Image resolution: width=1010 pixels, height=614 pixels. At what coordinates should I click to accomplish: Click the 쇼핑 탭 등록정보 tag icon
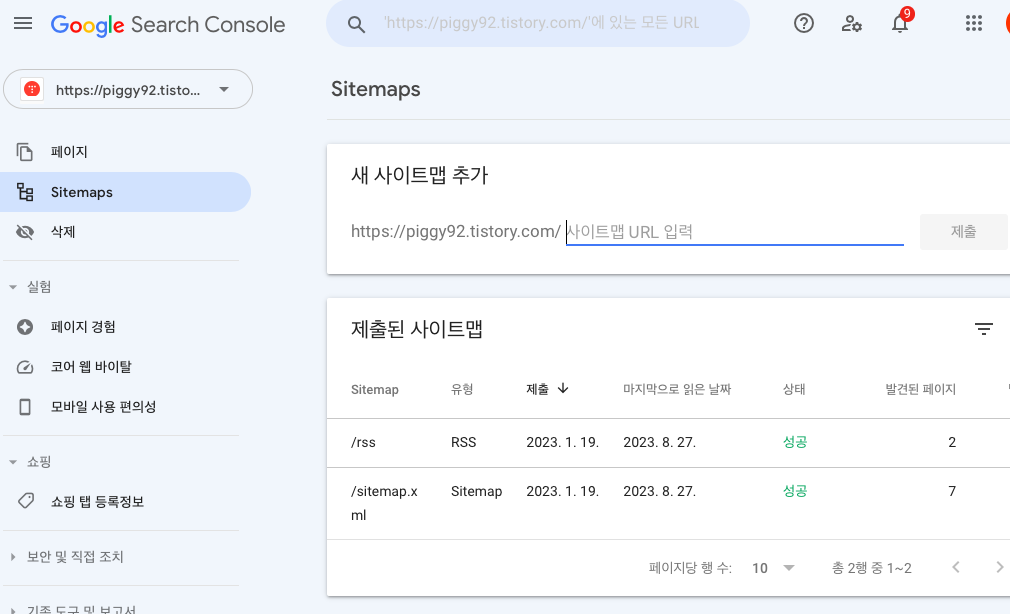tap(25, 501)
